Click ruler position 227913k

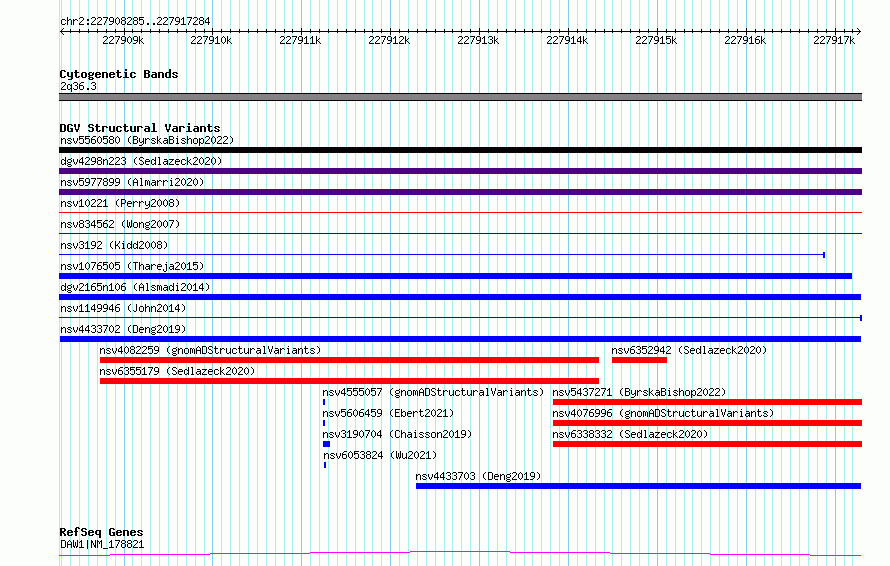(x=478, y=40)
